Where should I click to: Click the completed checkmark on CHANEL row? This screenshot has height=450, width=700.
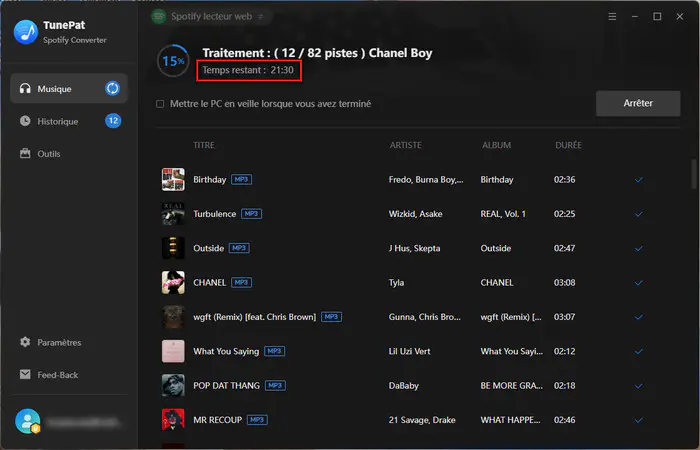639,283
